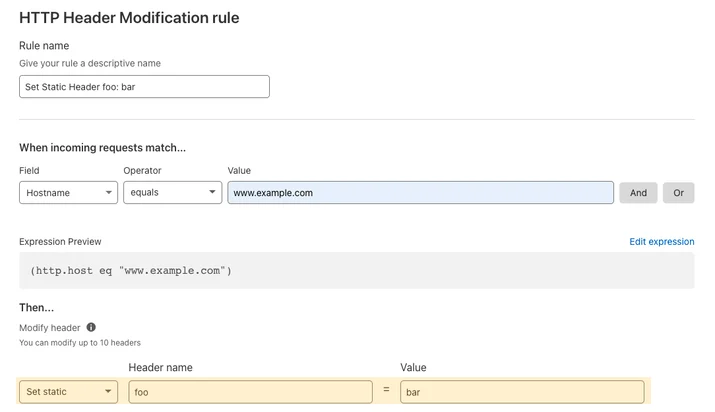This screenshot has height=412, width=715.
Task: Click the Then... section heading
Action: 36,308
